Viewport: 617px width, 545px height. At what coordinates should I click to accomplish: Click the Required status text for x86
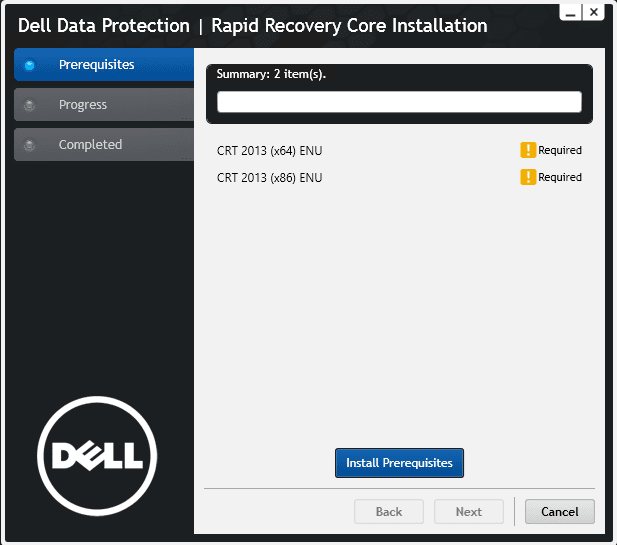tap(560, 178)
